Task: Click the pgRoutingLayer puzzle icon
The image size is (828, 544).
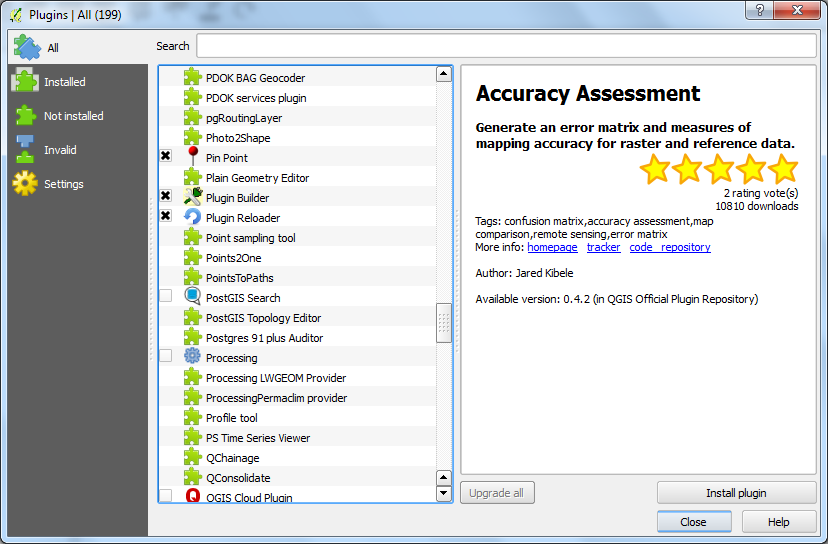Action: (193, 117)
